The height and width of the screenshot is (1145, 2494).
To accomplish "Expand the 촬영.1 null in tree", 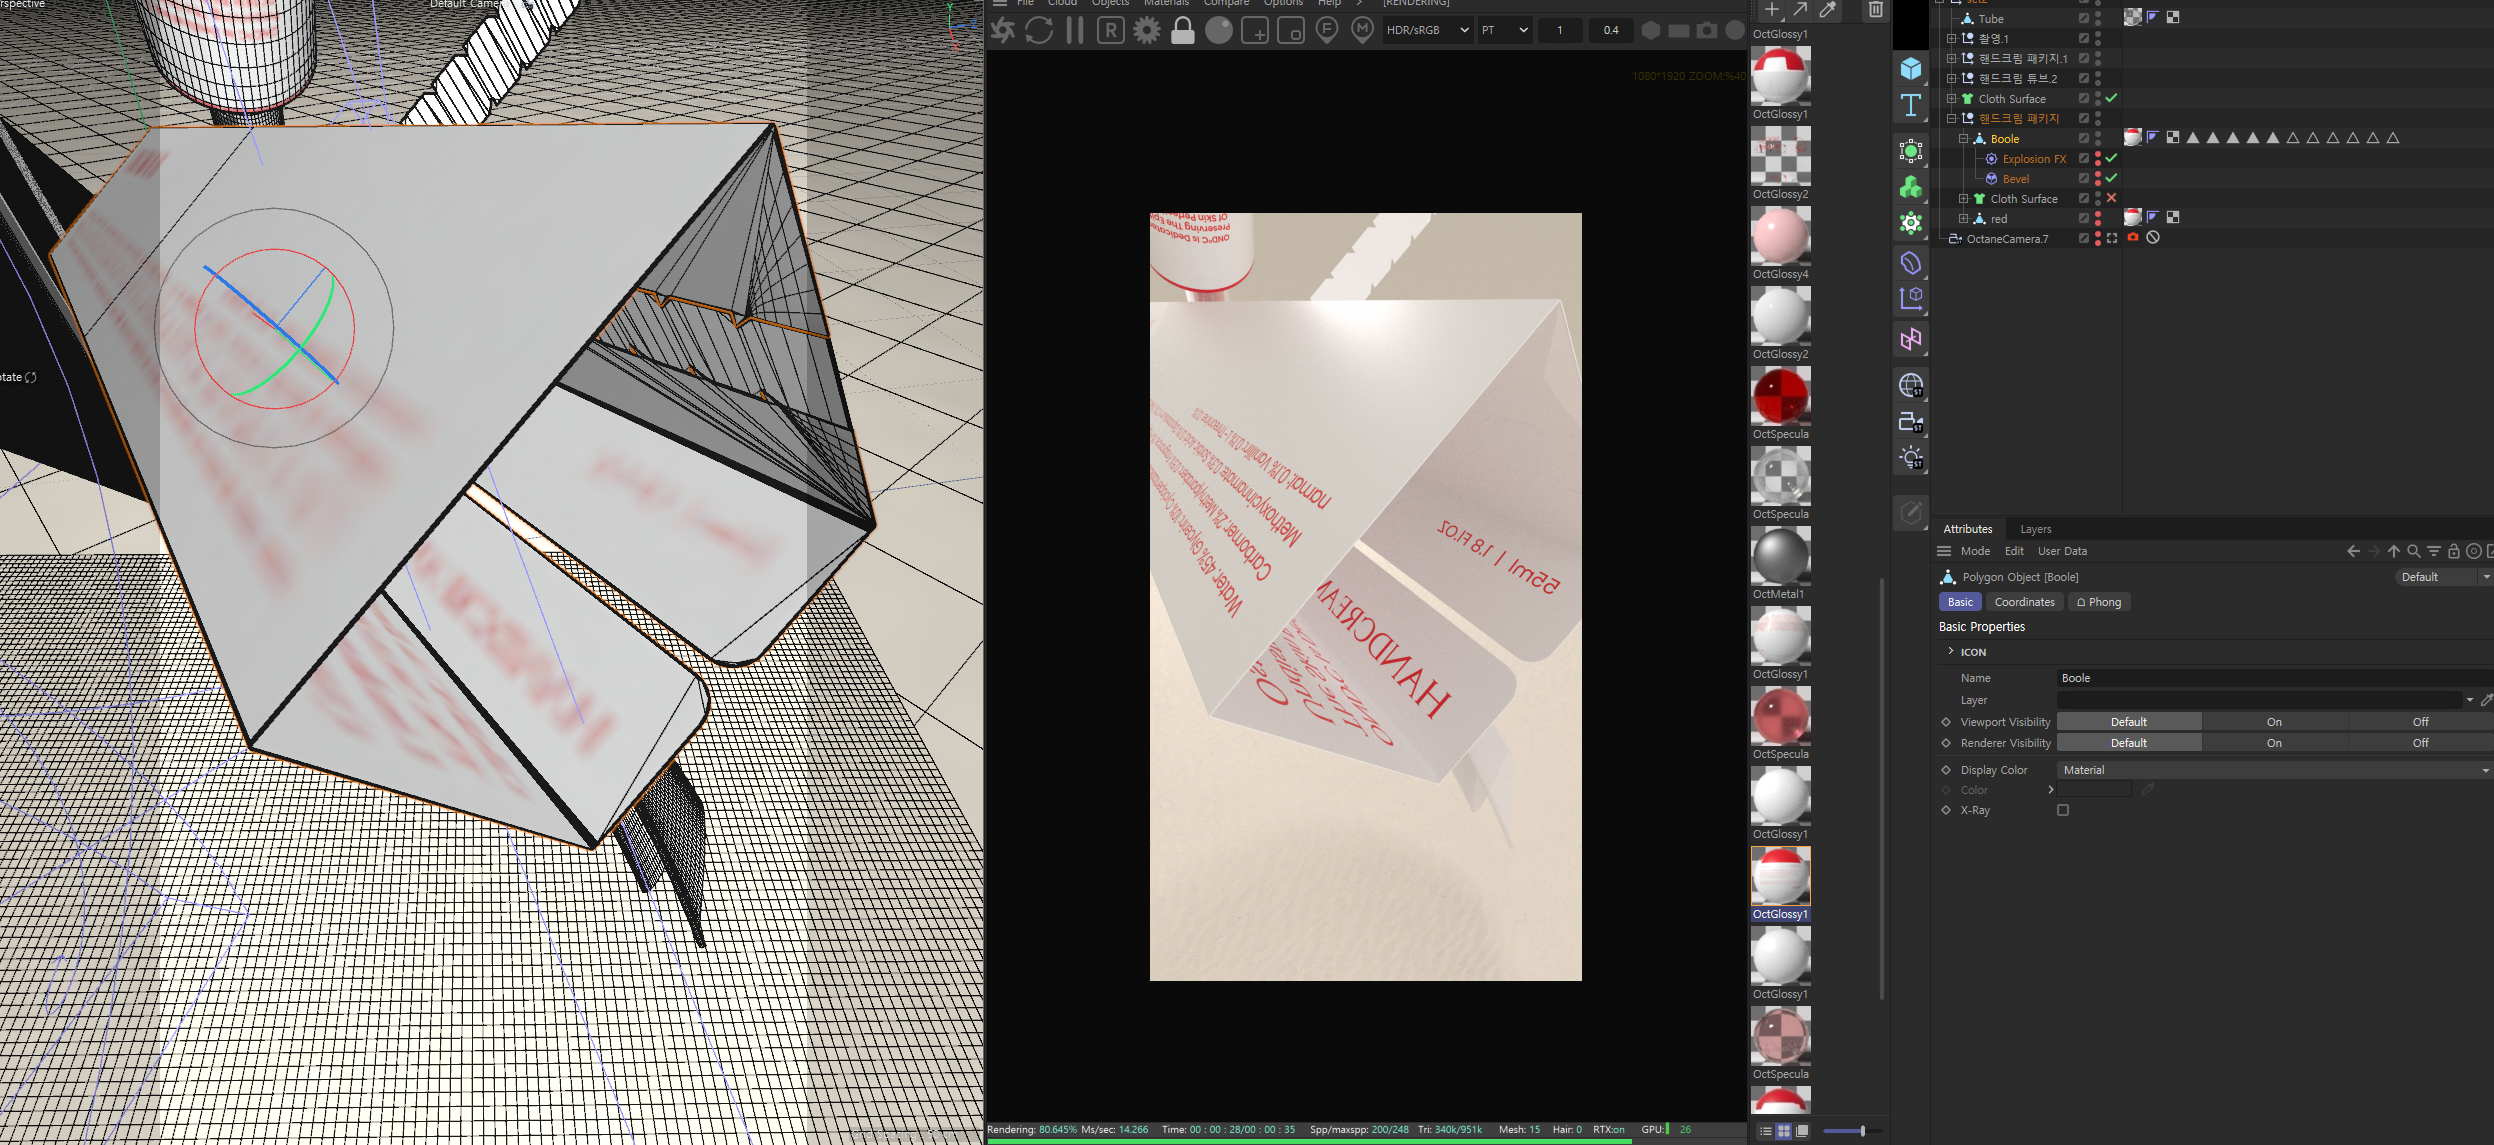I will click(x=1951, y=39).
